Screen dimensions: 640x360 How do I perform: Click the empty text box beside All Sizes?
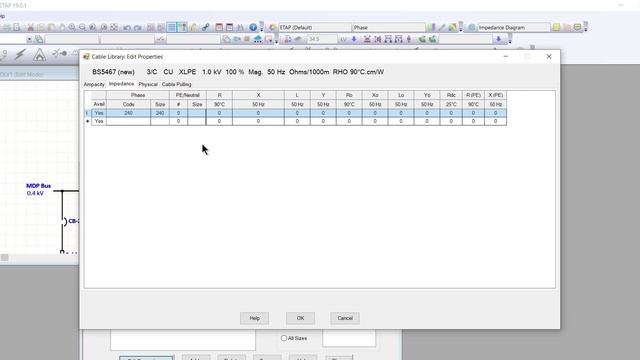click(x=349, y=338)
